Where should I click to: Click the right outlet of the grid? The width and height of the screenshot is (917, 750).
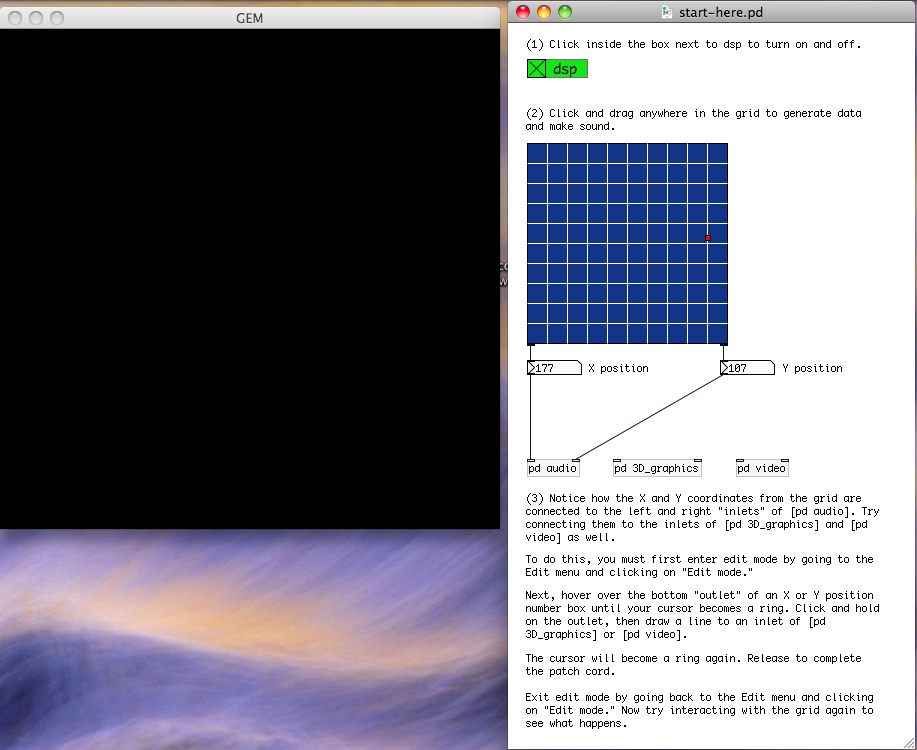(x=724, y=345)
